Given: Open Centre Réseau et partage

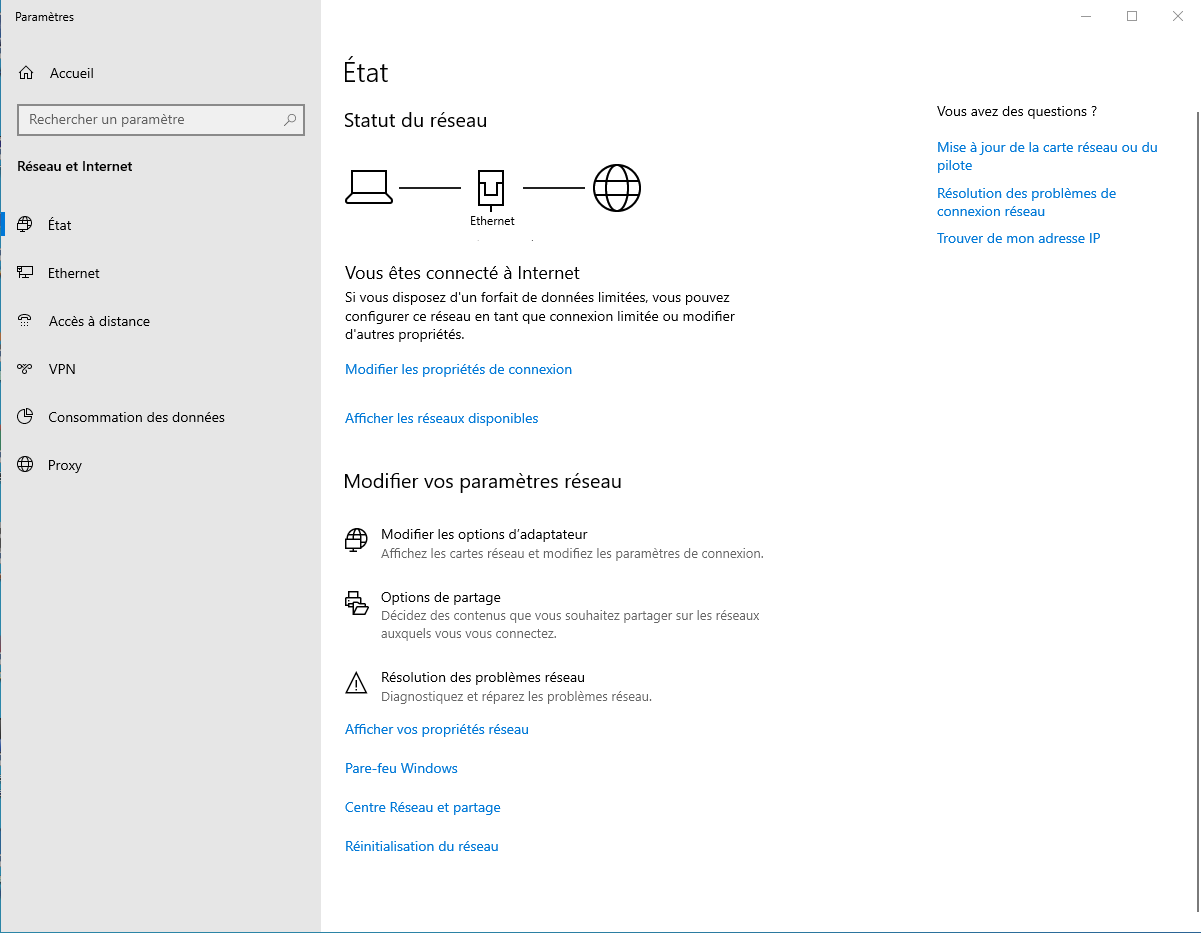Looking at the screenshot, I should click(x=422, y=807).
